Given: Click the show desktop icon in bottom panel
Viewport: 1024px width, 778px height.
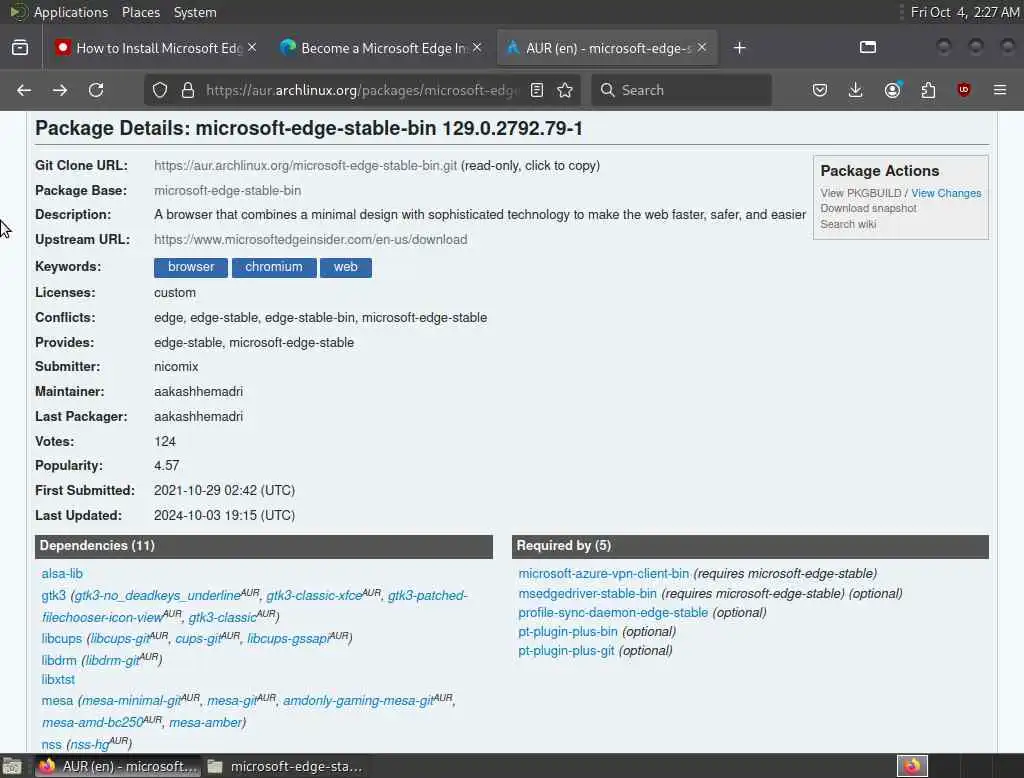Looking at the screenshot, I should pos(12,766).
